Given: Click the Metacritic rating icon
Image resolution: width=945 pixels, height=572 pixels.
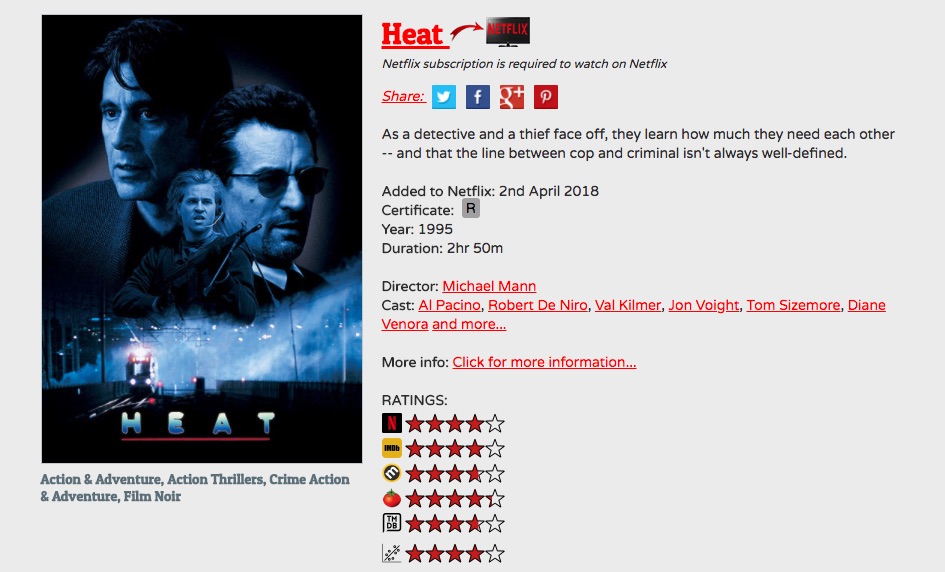Looking at the screenshot, I should click(392, 473).
